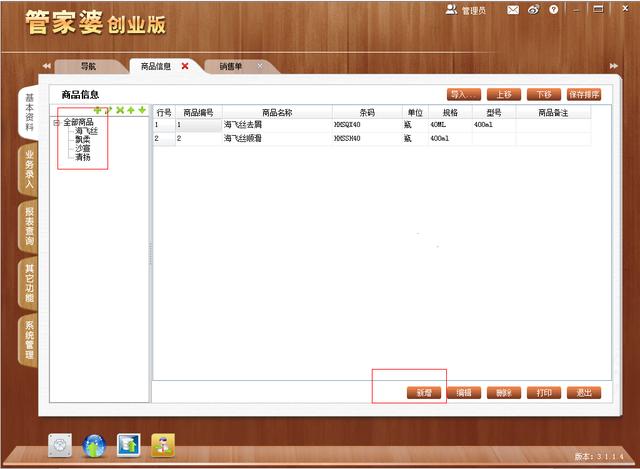Select 清扬 category in tree
The image size is (640, 469).
pos(82,158)
